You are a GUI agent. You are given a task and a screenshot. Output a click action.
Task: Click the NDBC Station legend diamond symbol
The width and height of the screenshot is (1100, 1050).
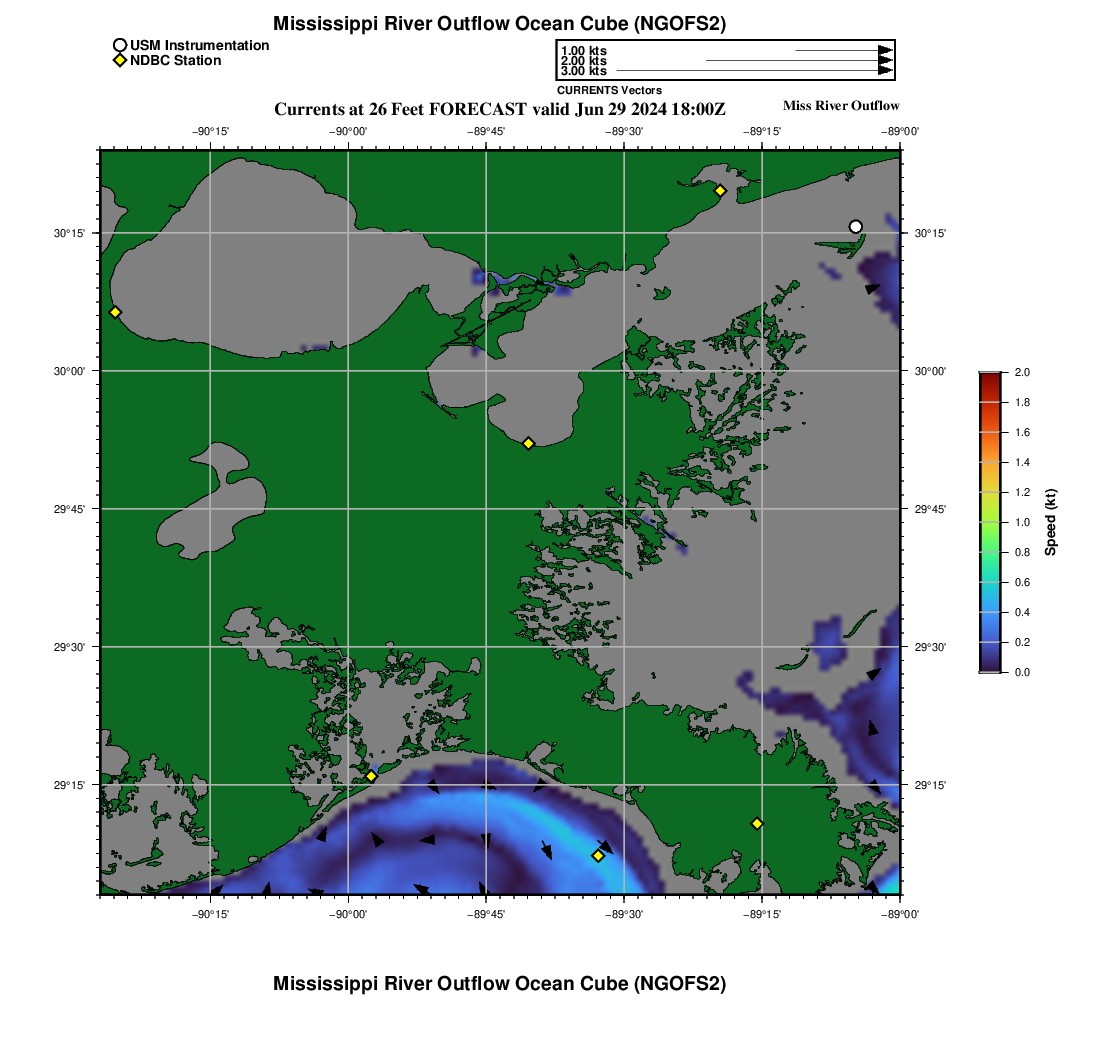point(119,61)
